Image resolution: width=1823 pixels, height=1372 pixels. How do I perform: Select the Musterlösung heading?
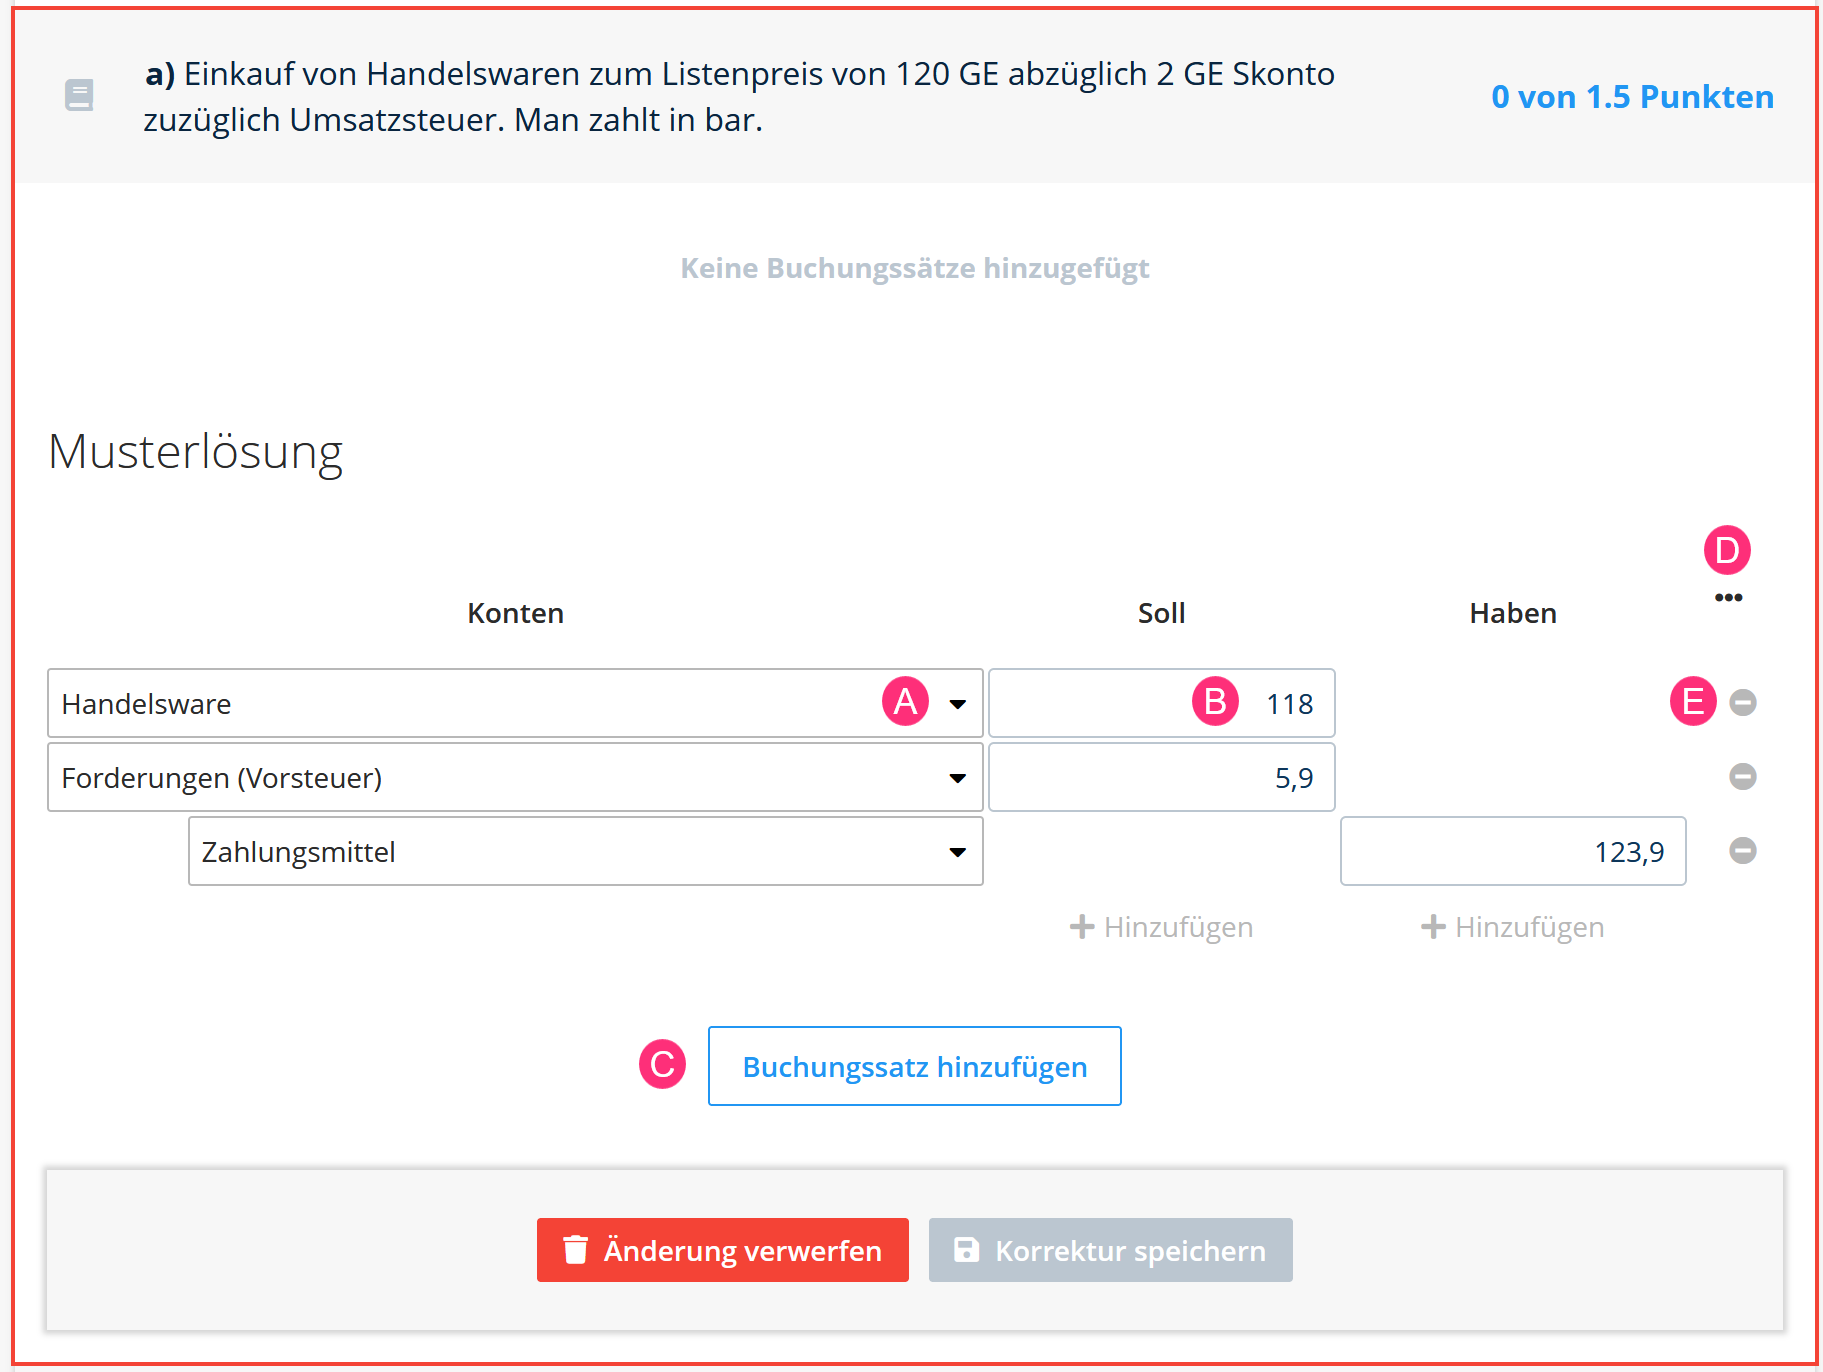pos(196,452)
